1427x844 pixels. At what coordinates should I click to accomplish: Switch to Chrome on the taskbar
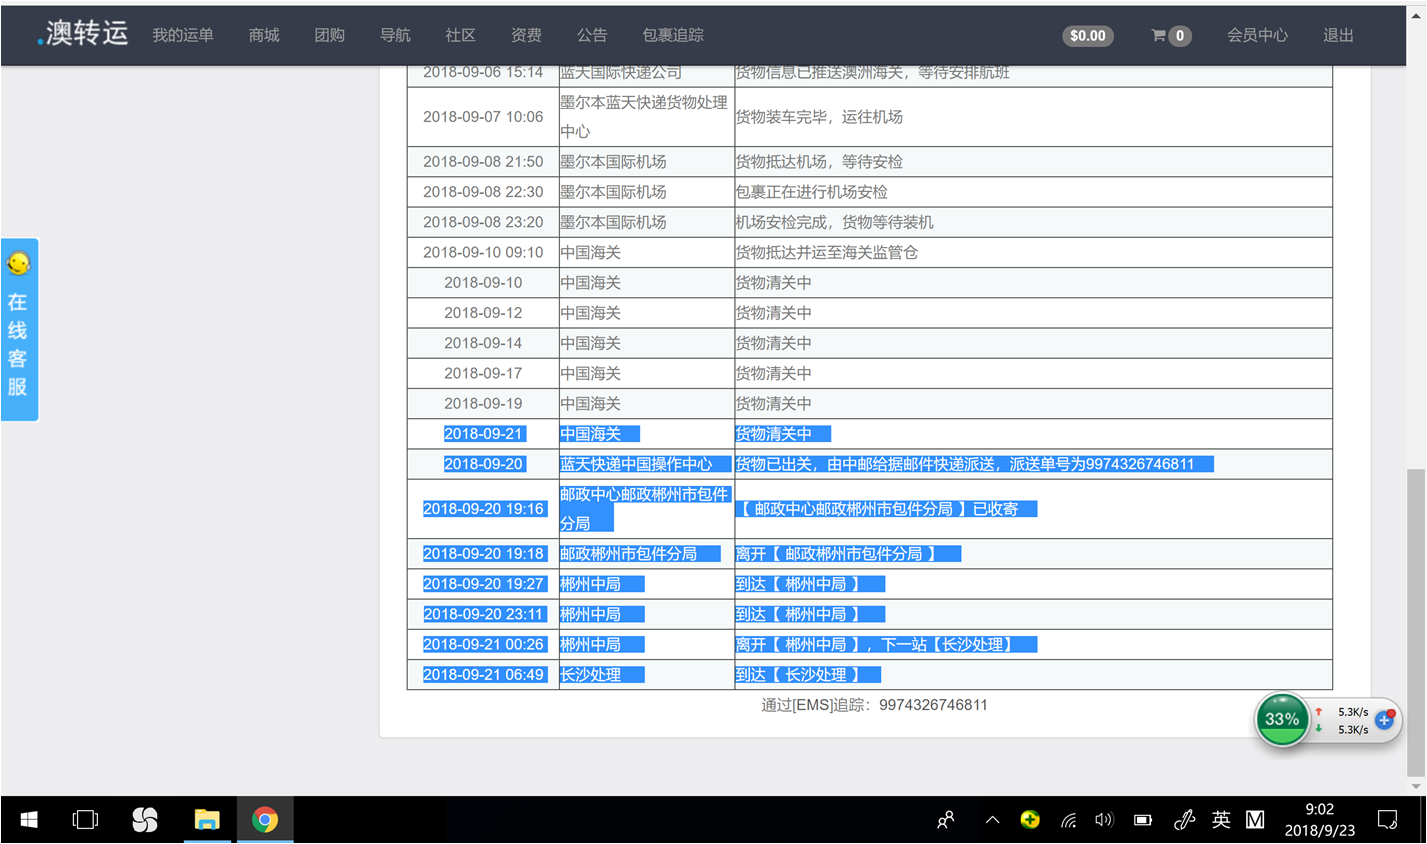click(x=265, y=820)
